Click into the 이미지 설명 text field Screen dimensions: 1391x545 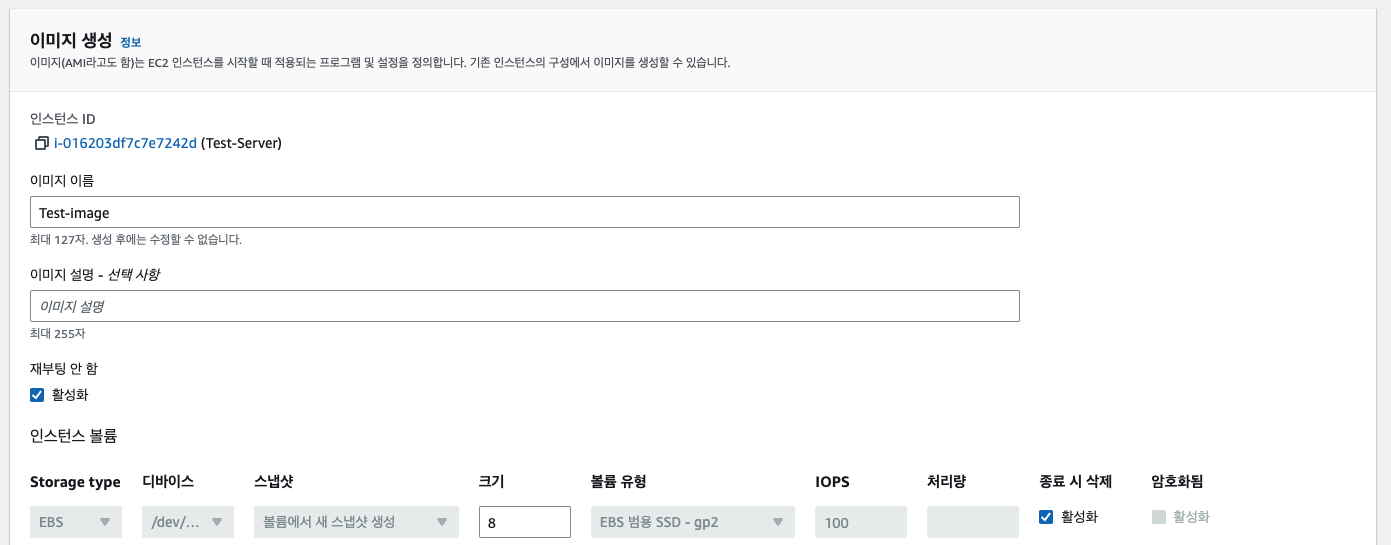525,306
